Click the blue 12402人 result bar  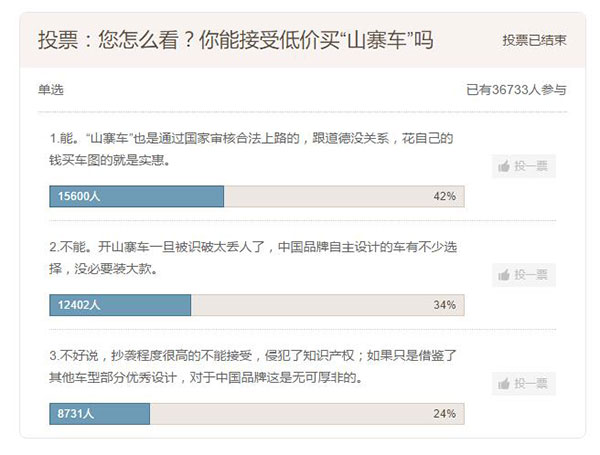[x=120, y=304]
